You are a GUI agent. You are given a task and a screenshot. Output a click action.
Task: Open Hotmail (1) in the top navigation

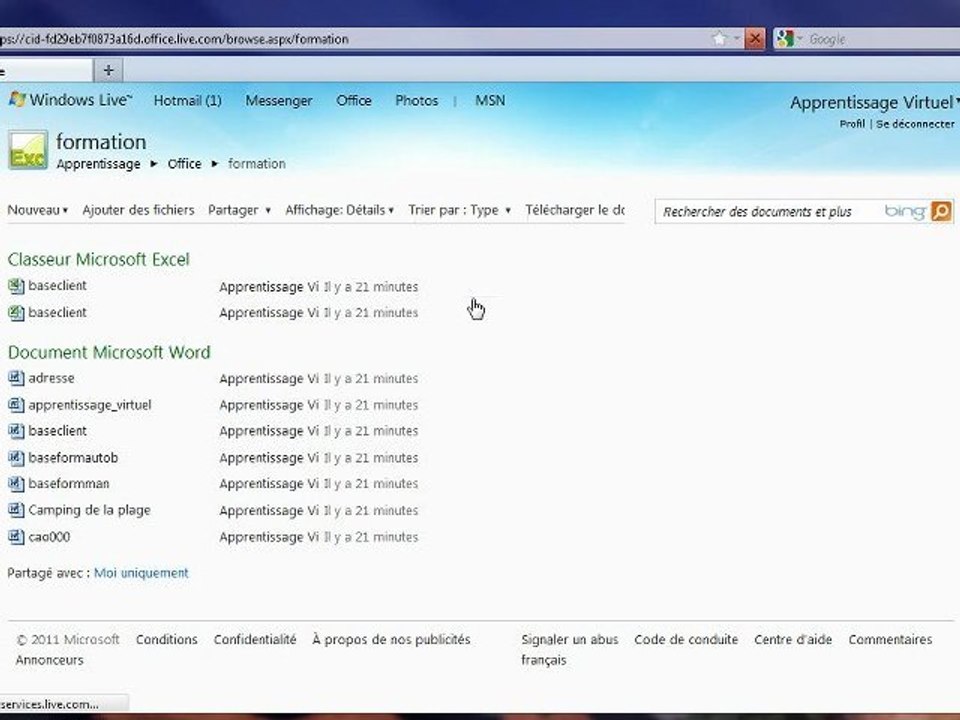coord(187,100)
